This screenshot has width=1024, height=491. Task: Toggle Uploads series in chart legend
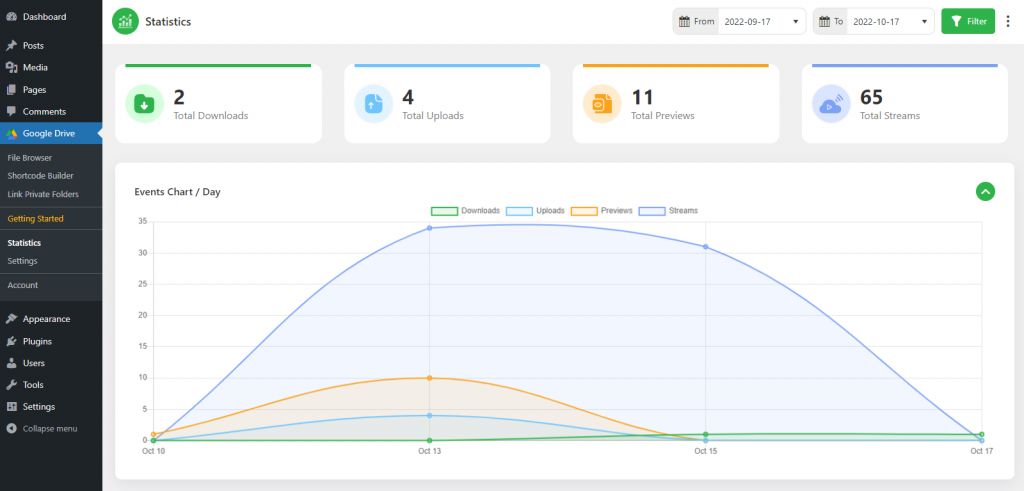pos(536,211)
